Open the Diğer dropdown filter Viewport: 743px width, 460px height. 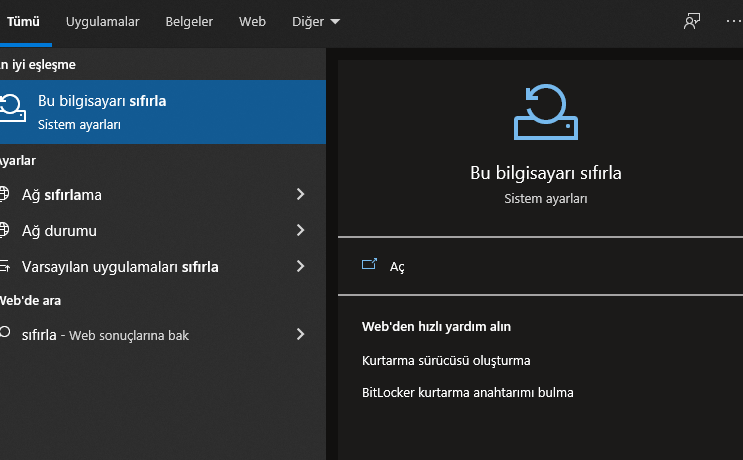click(x=316, y=22)
